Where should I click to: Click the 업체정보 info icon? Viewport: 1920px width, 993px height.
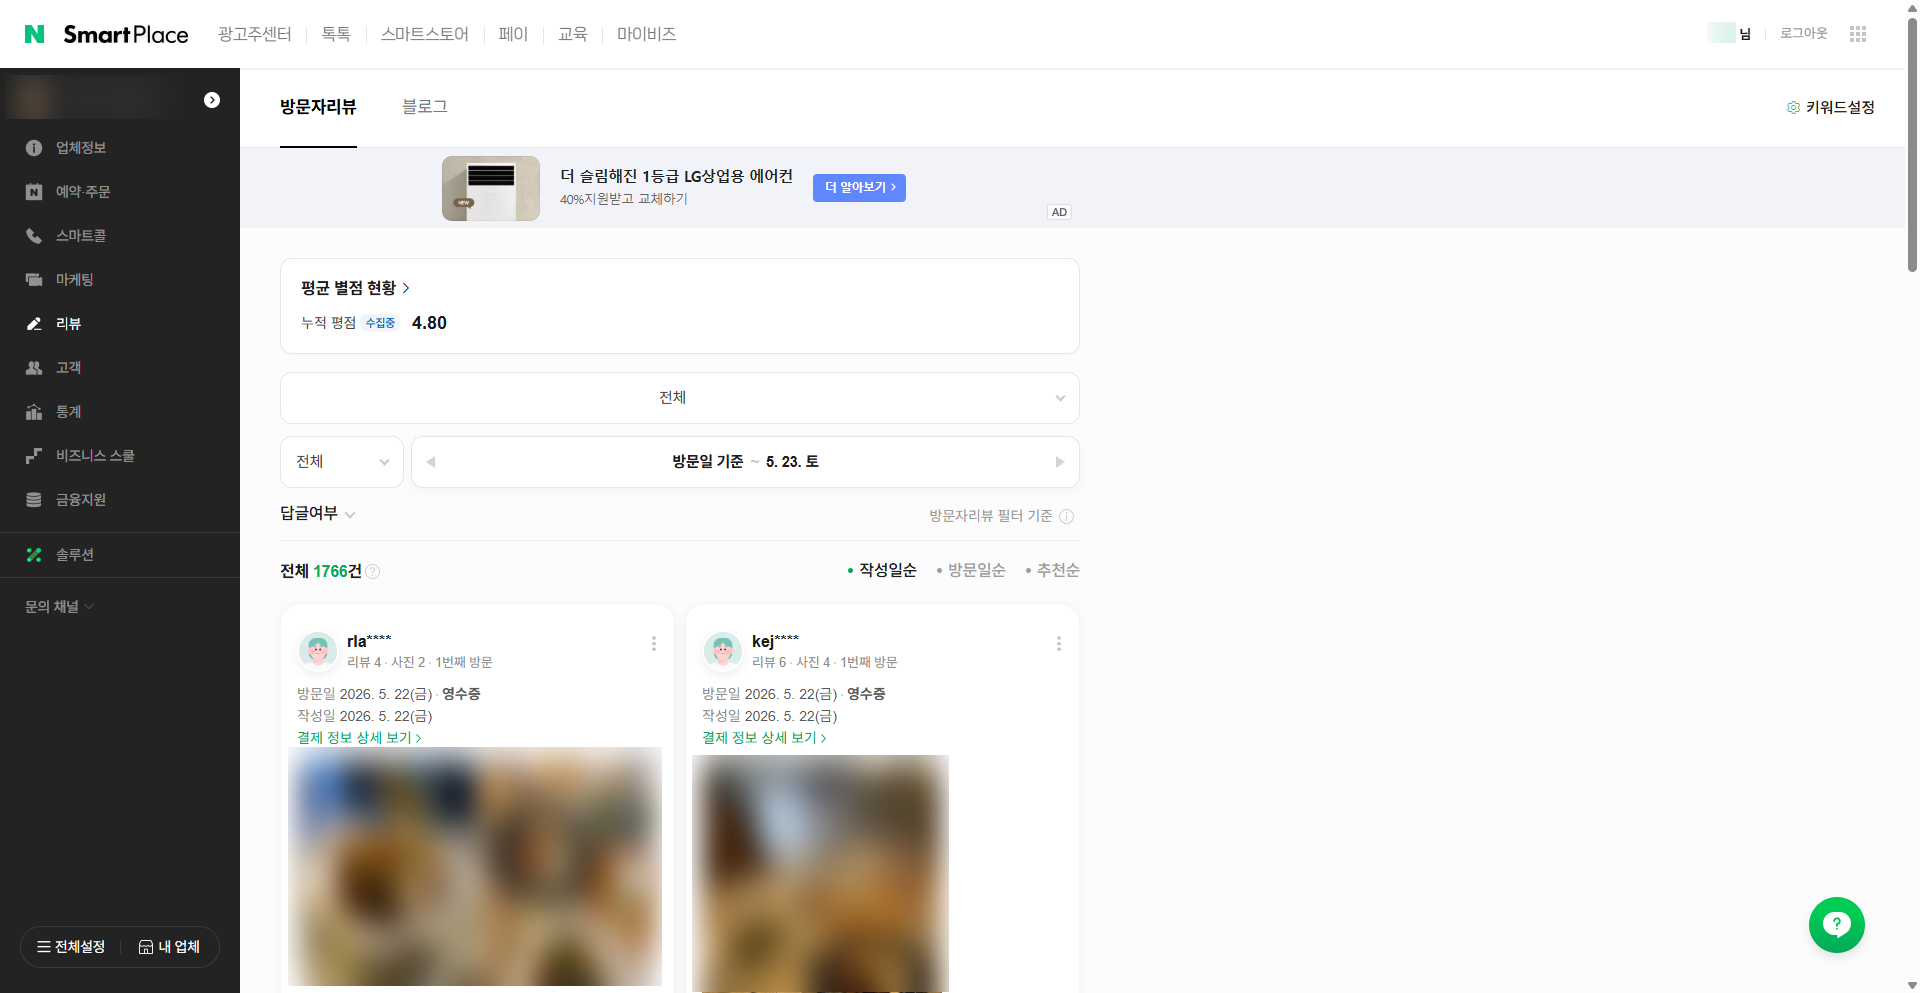(34, 148)
